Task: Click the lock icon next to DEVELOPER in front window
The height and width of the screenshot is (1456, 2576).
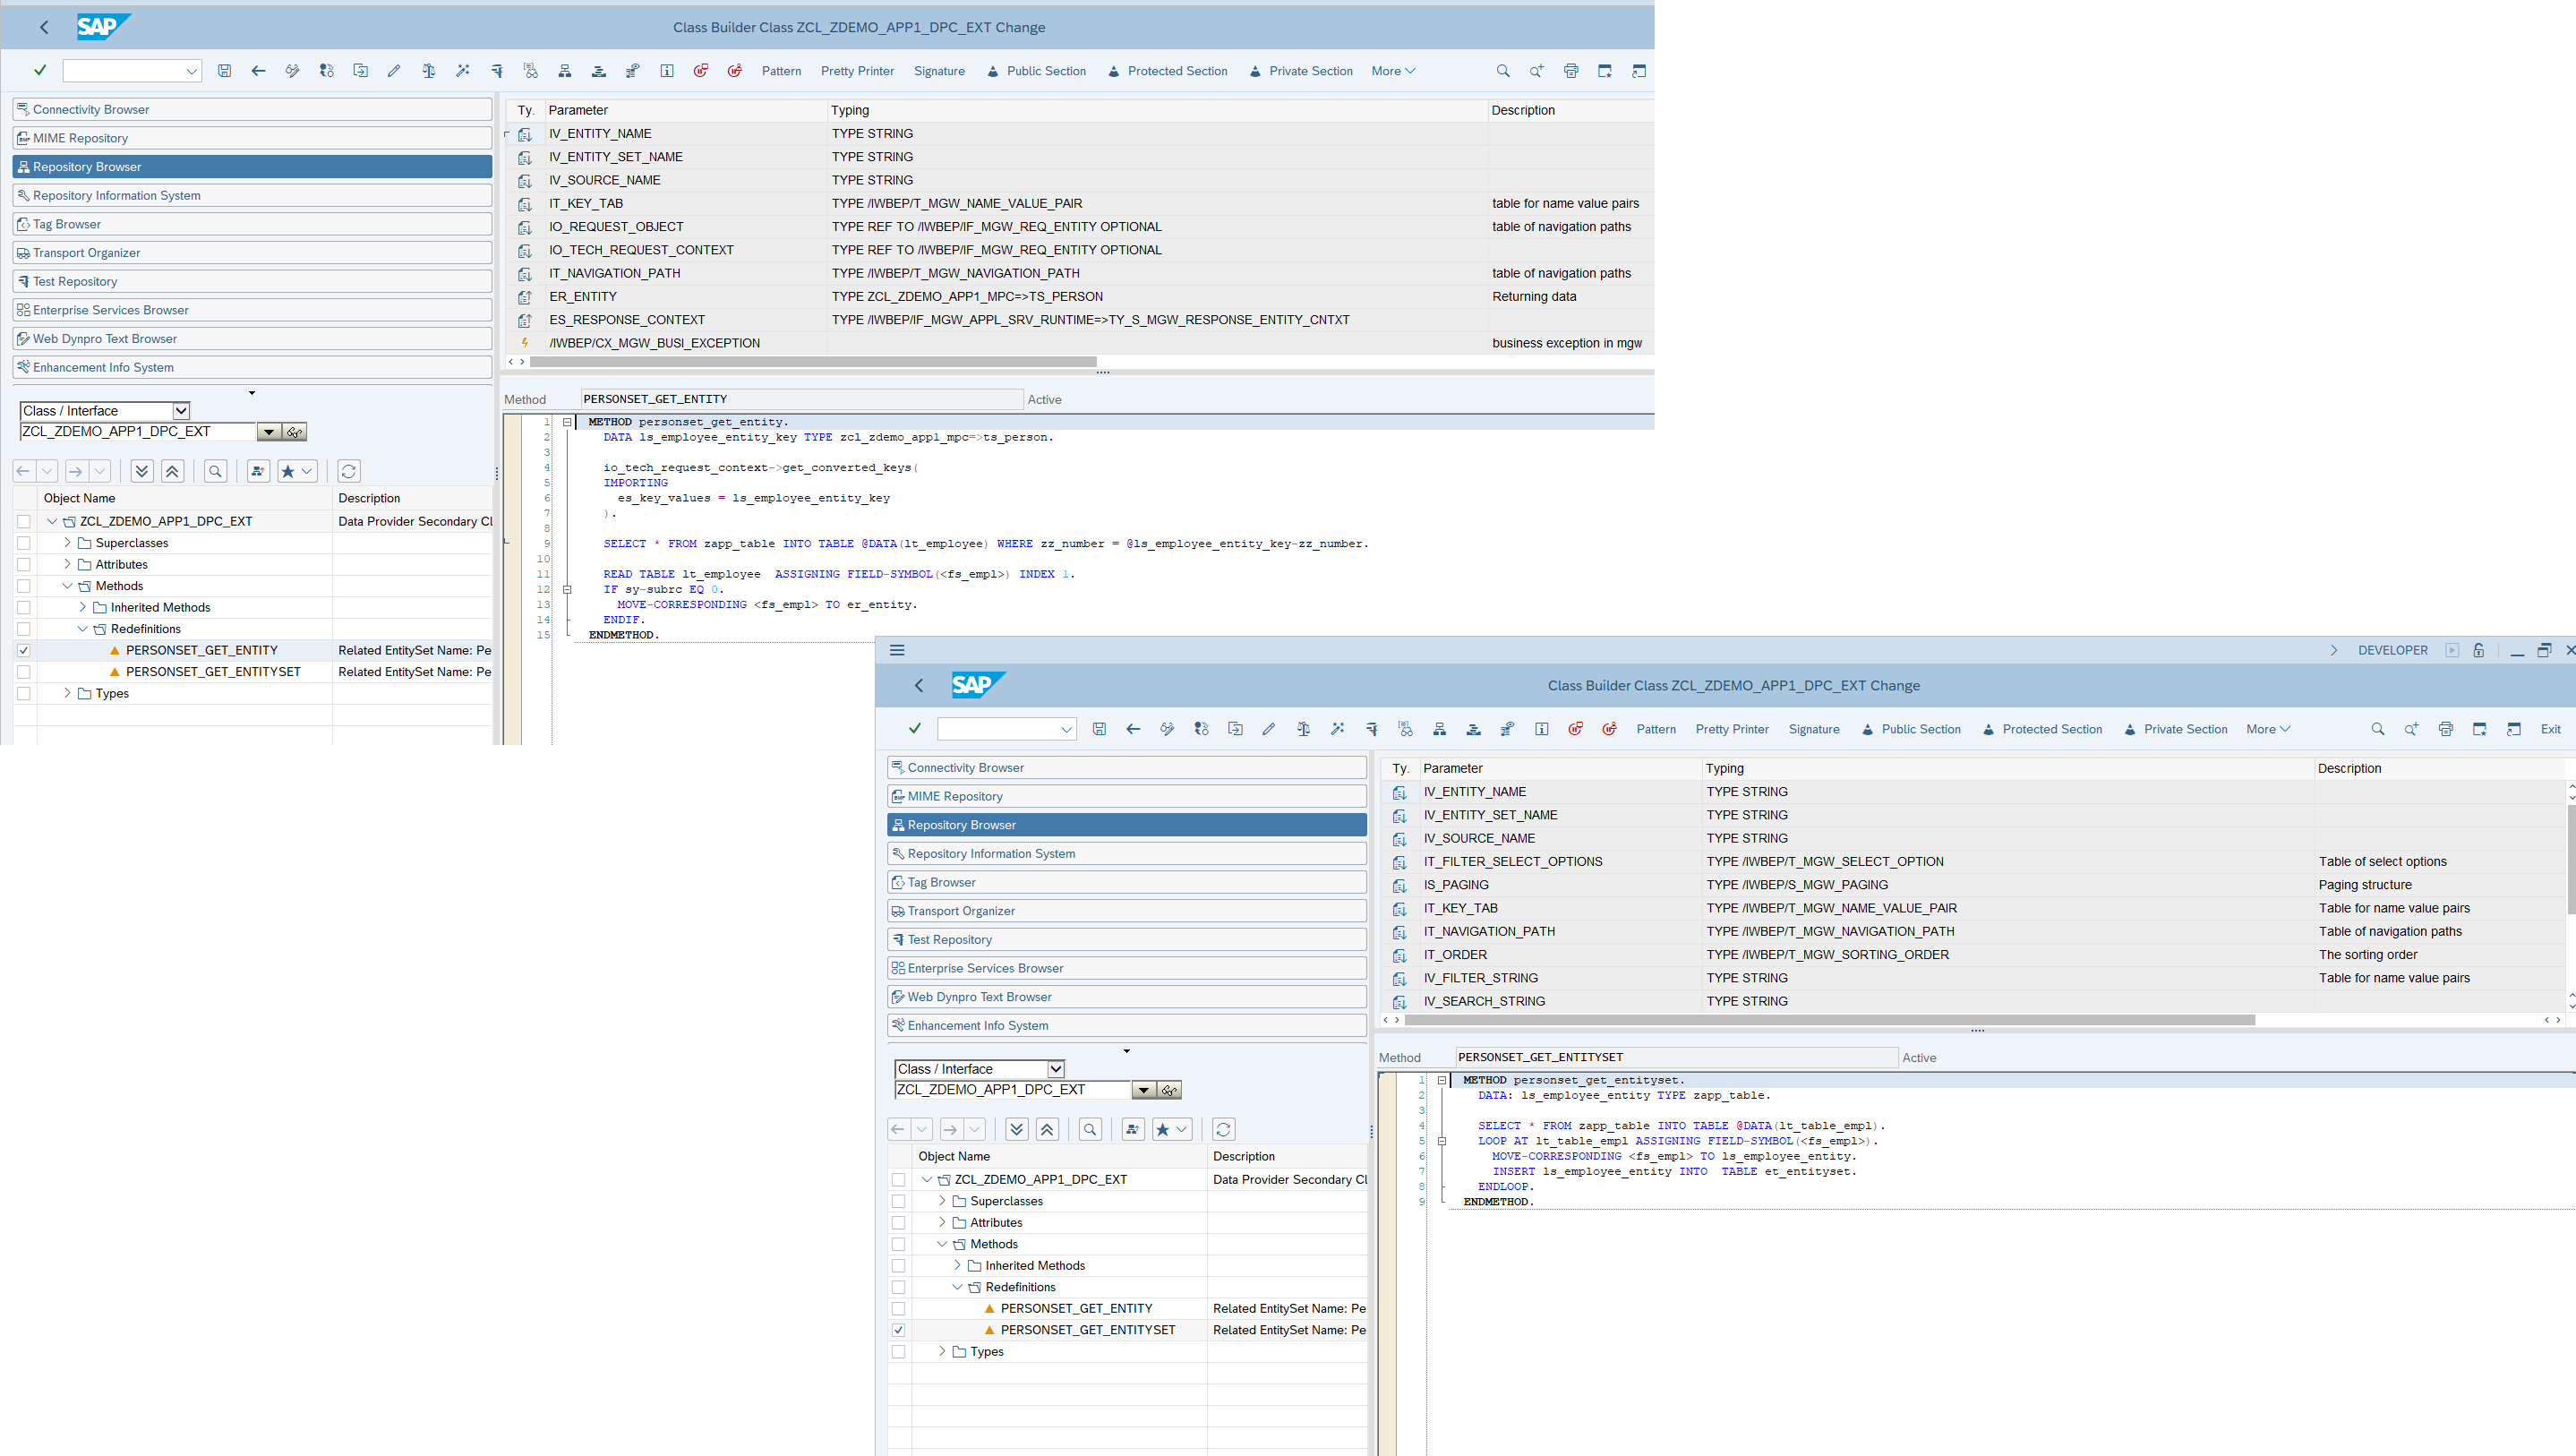Action: click(2479, 650)
